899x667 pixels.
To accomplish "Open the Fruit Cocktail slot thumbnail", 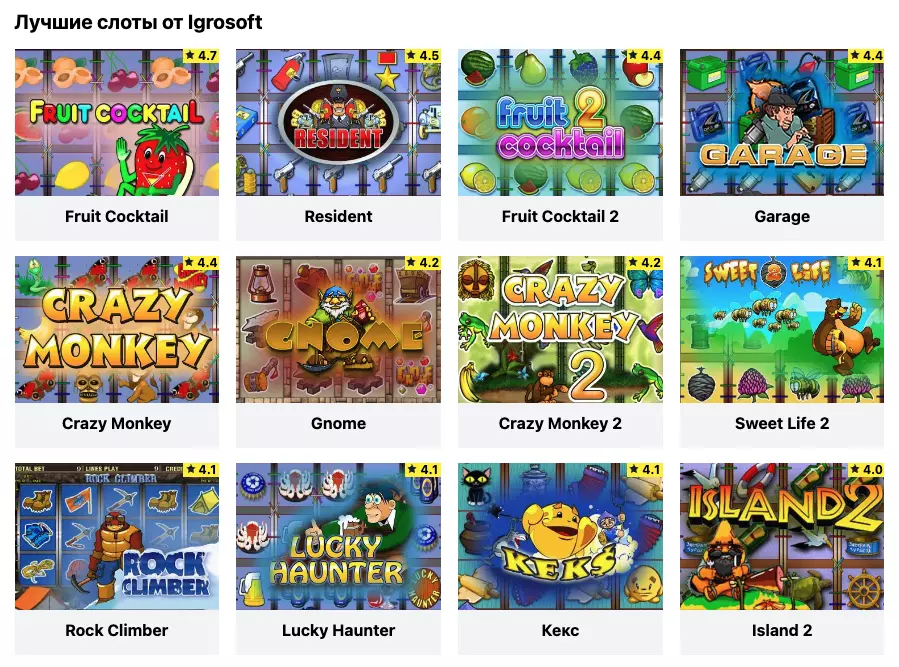I will 116,122.
